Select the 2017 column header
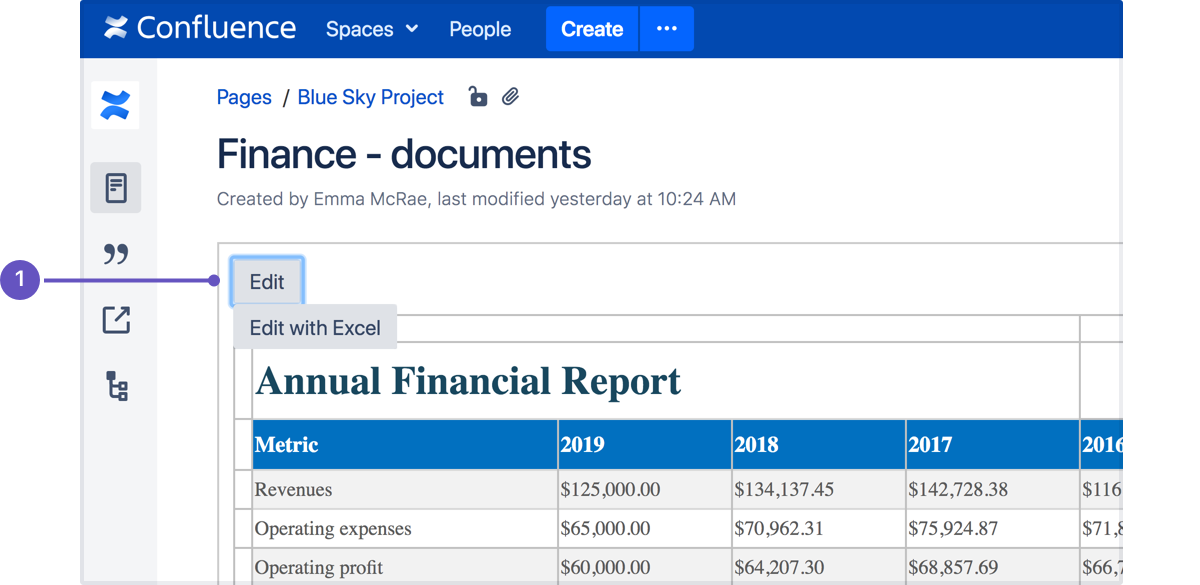The image size is (1200, 585). pos(993,445)
